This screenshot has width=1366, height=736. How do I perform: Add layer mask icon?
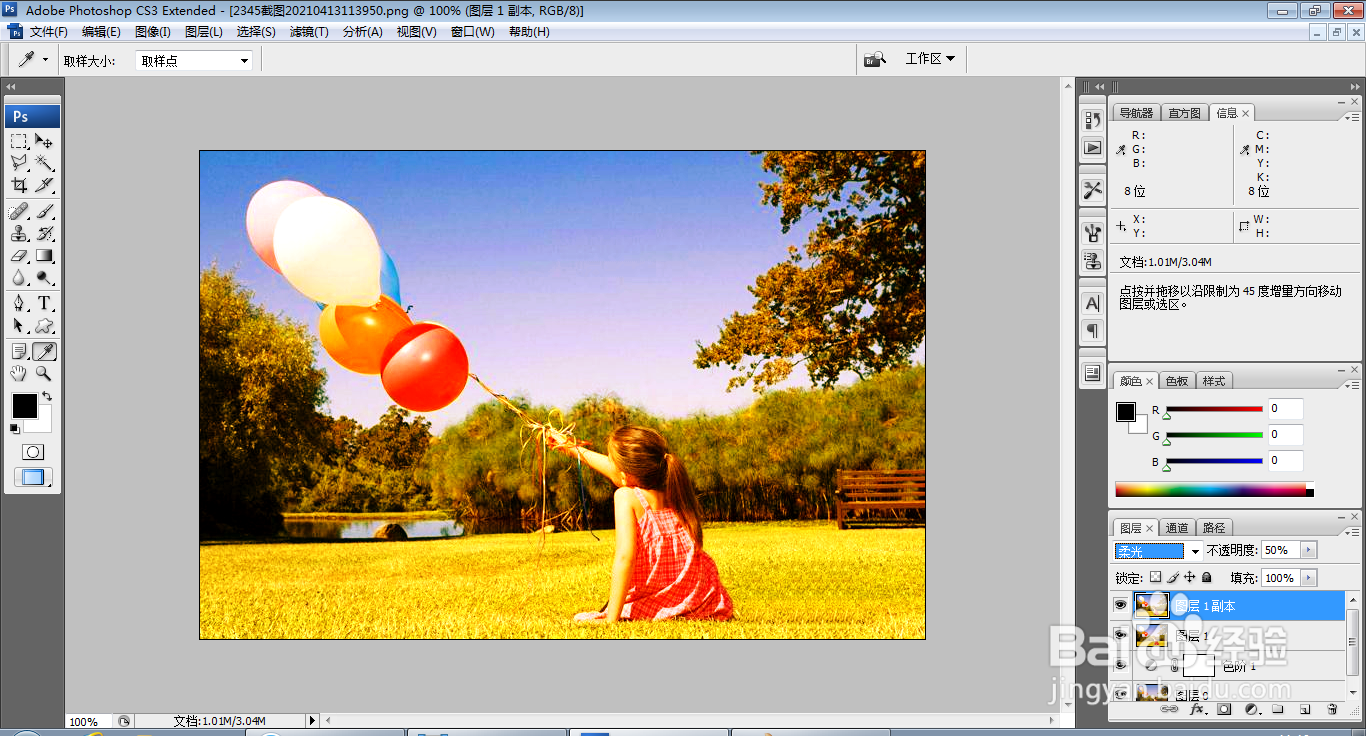pyautogui.click(x=1224, y=709)
